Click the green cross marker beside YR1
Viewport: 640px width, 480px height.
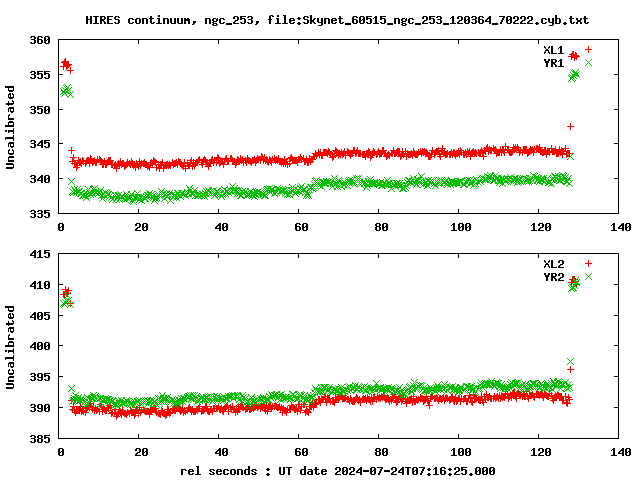(x=588, y=62)
